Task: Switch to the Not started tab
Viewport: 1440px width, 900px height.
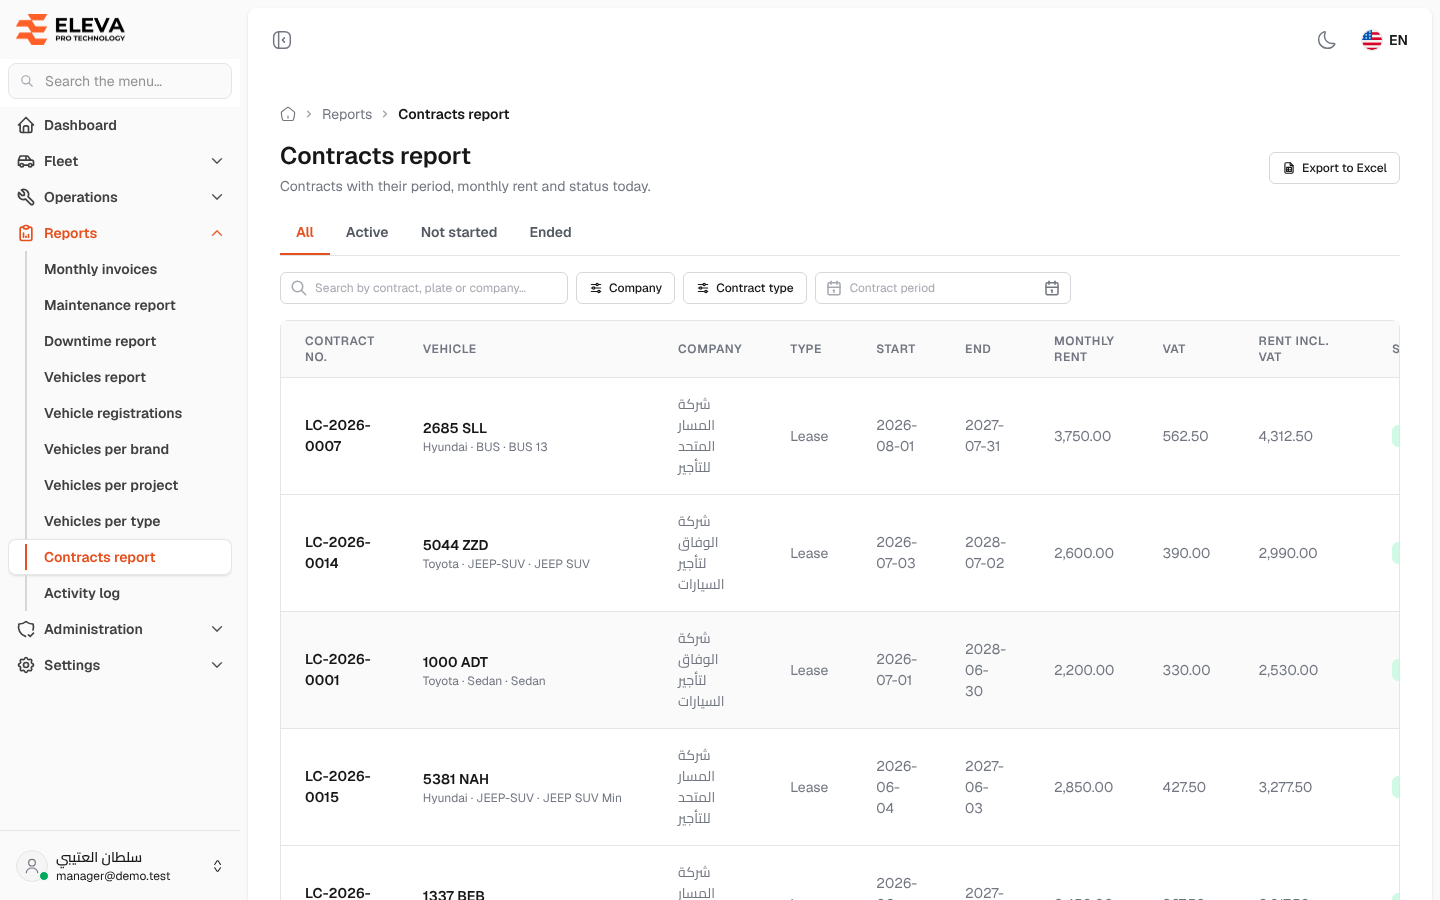Action: [x=459, y=232]
